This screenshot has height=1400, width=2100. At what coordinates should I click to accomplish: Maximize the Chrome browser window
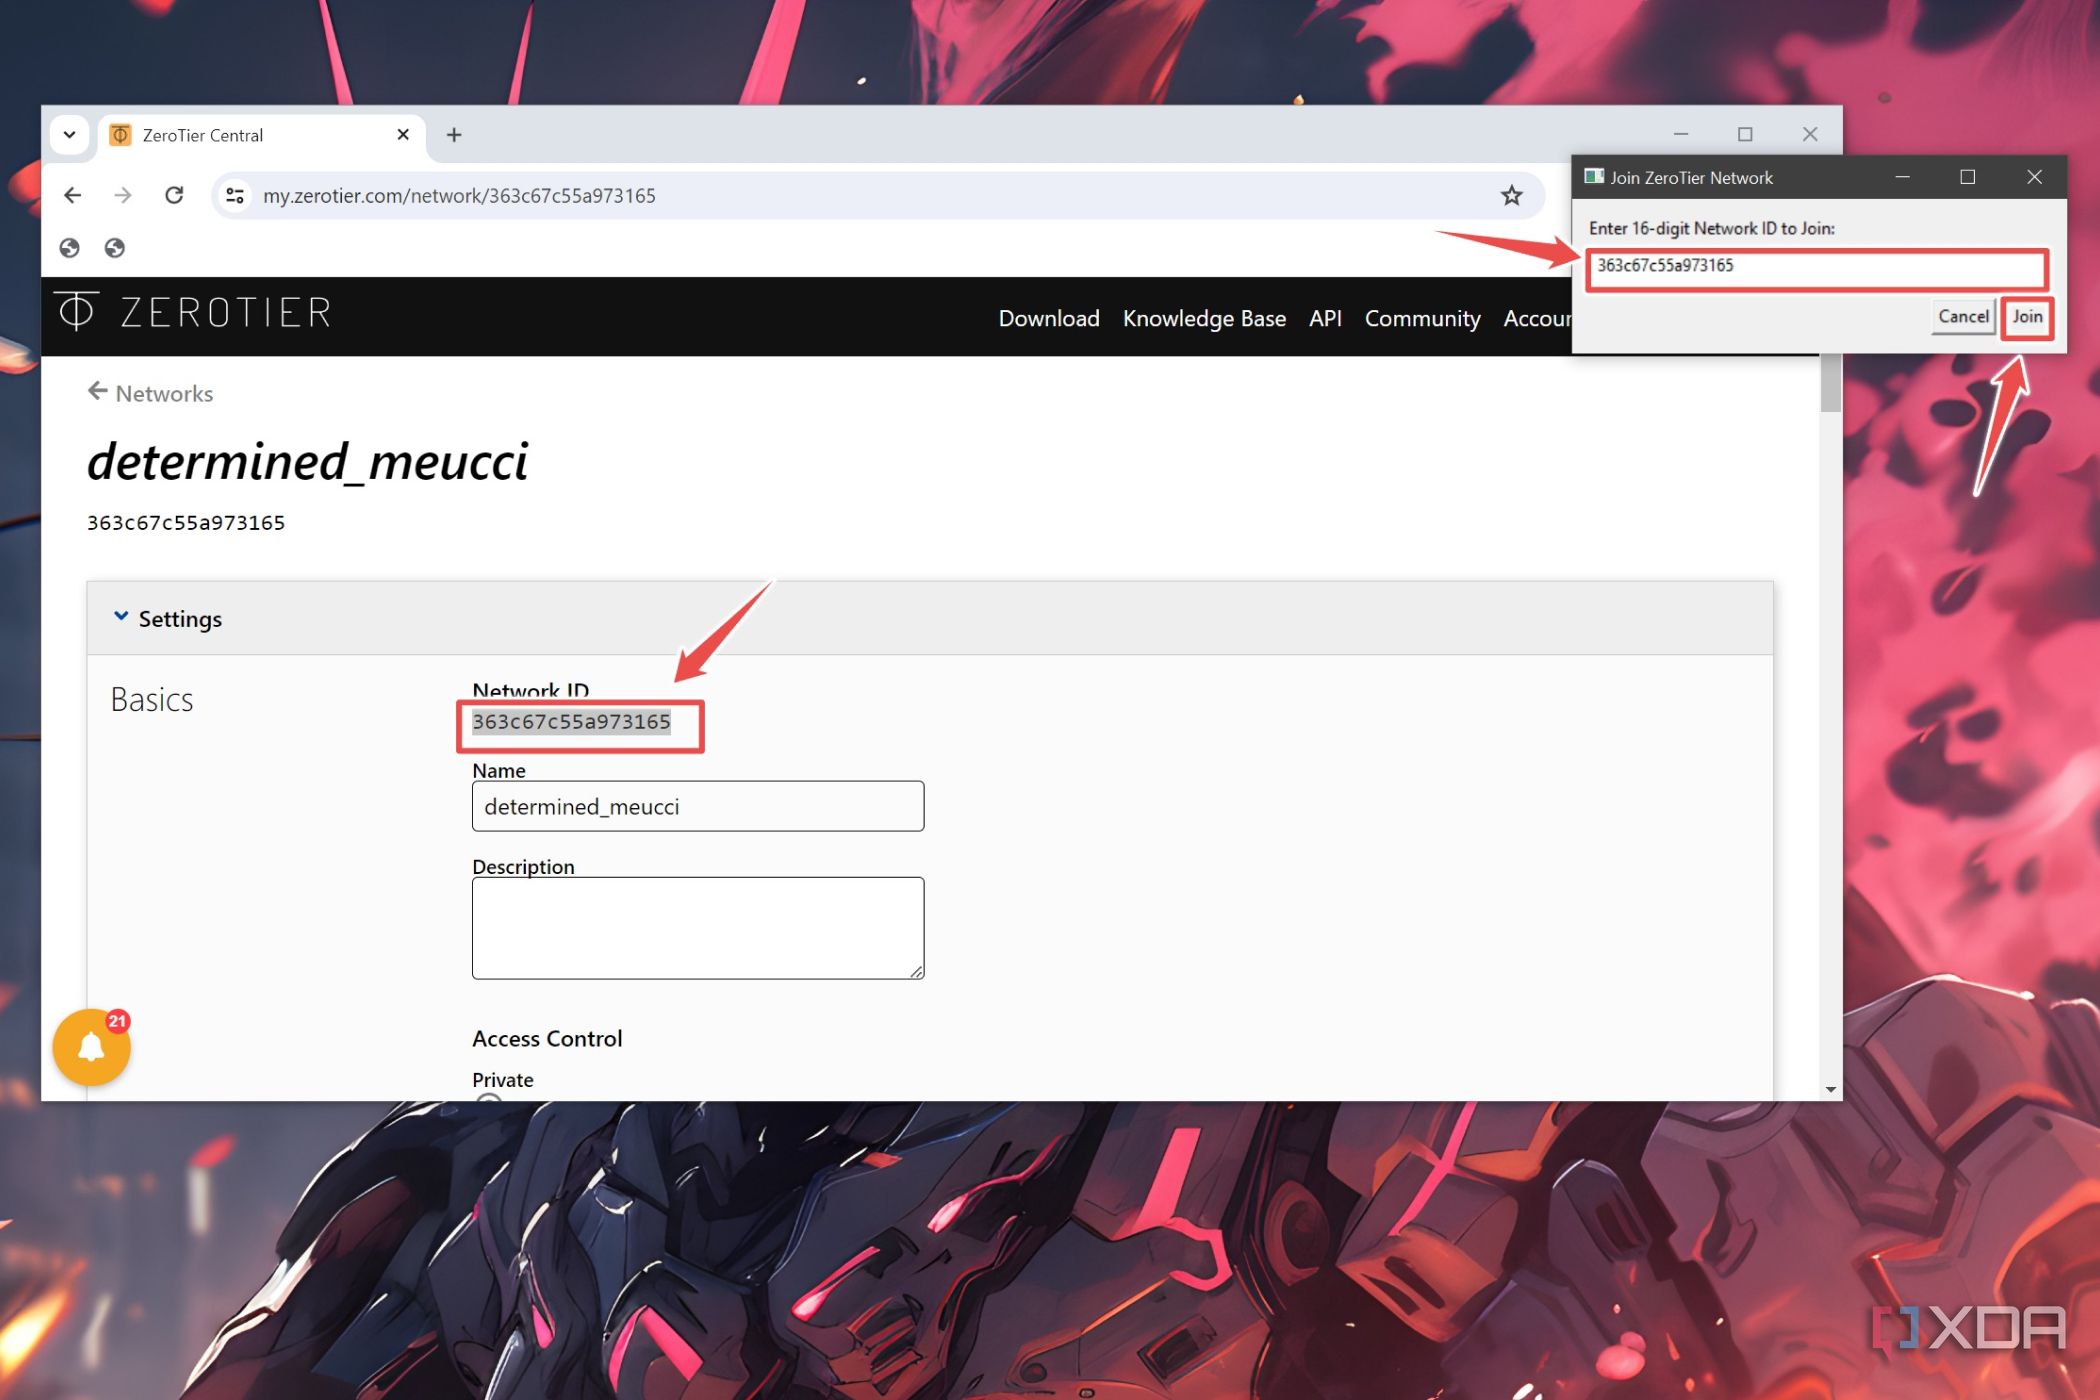coord(1745,134)
